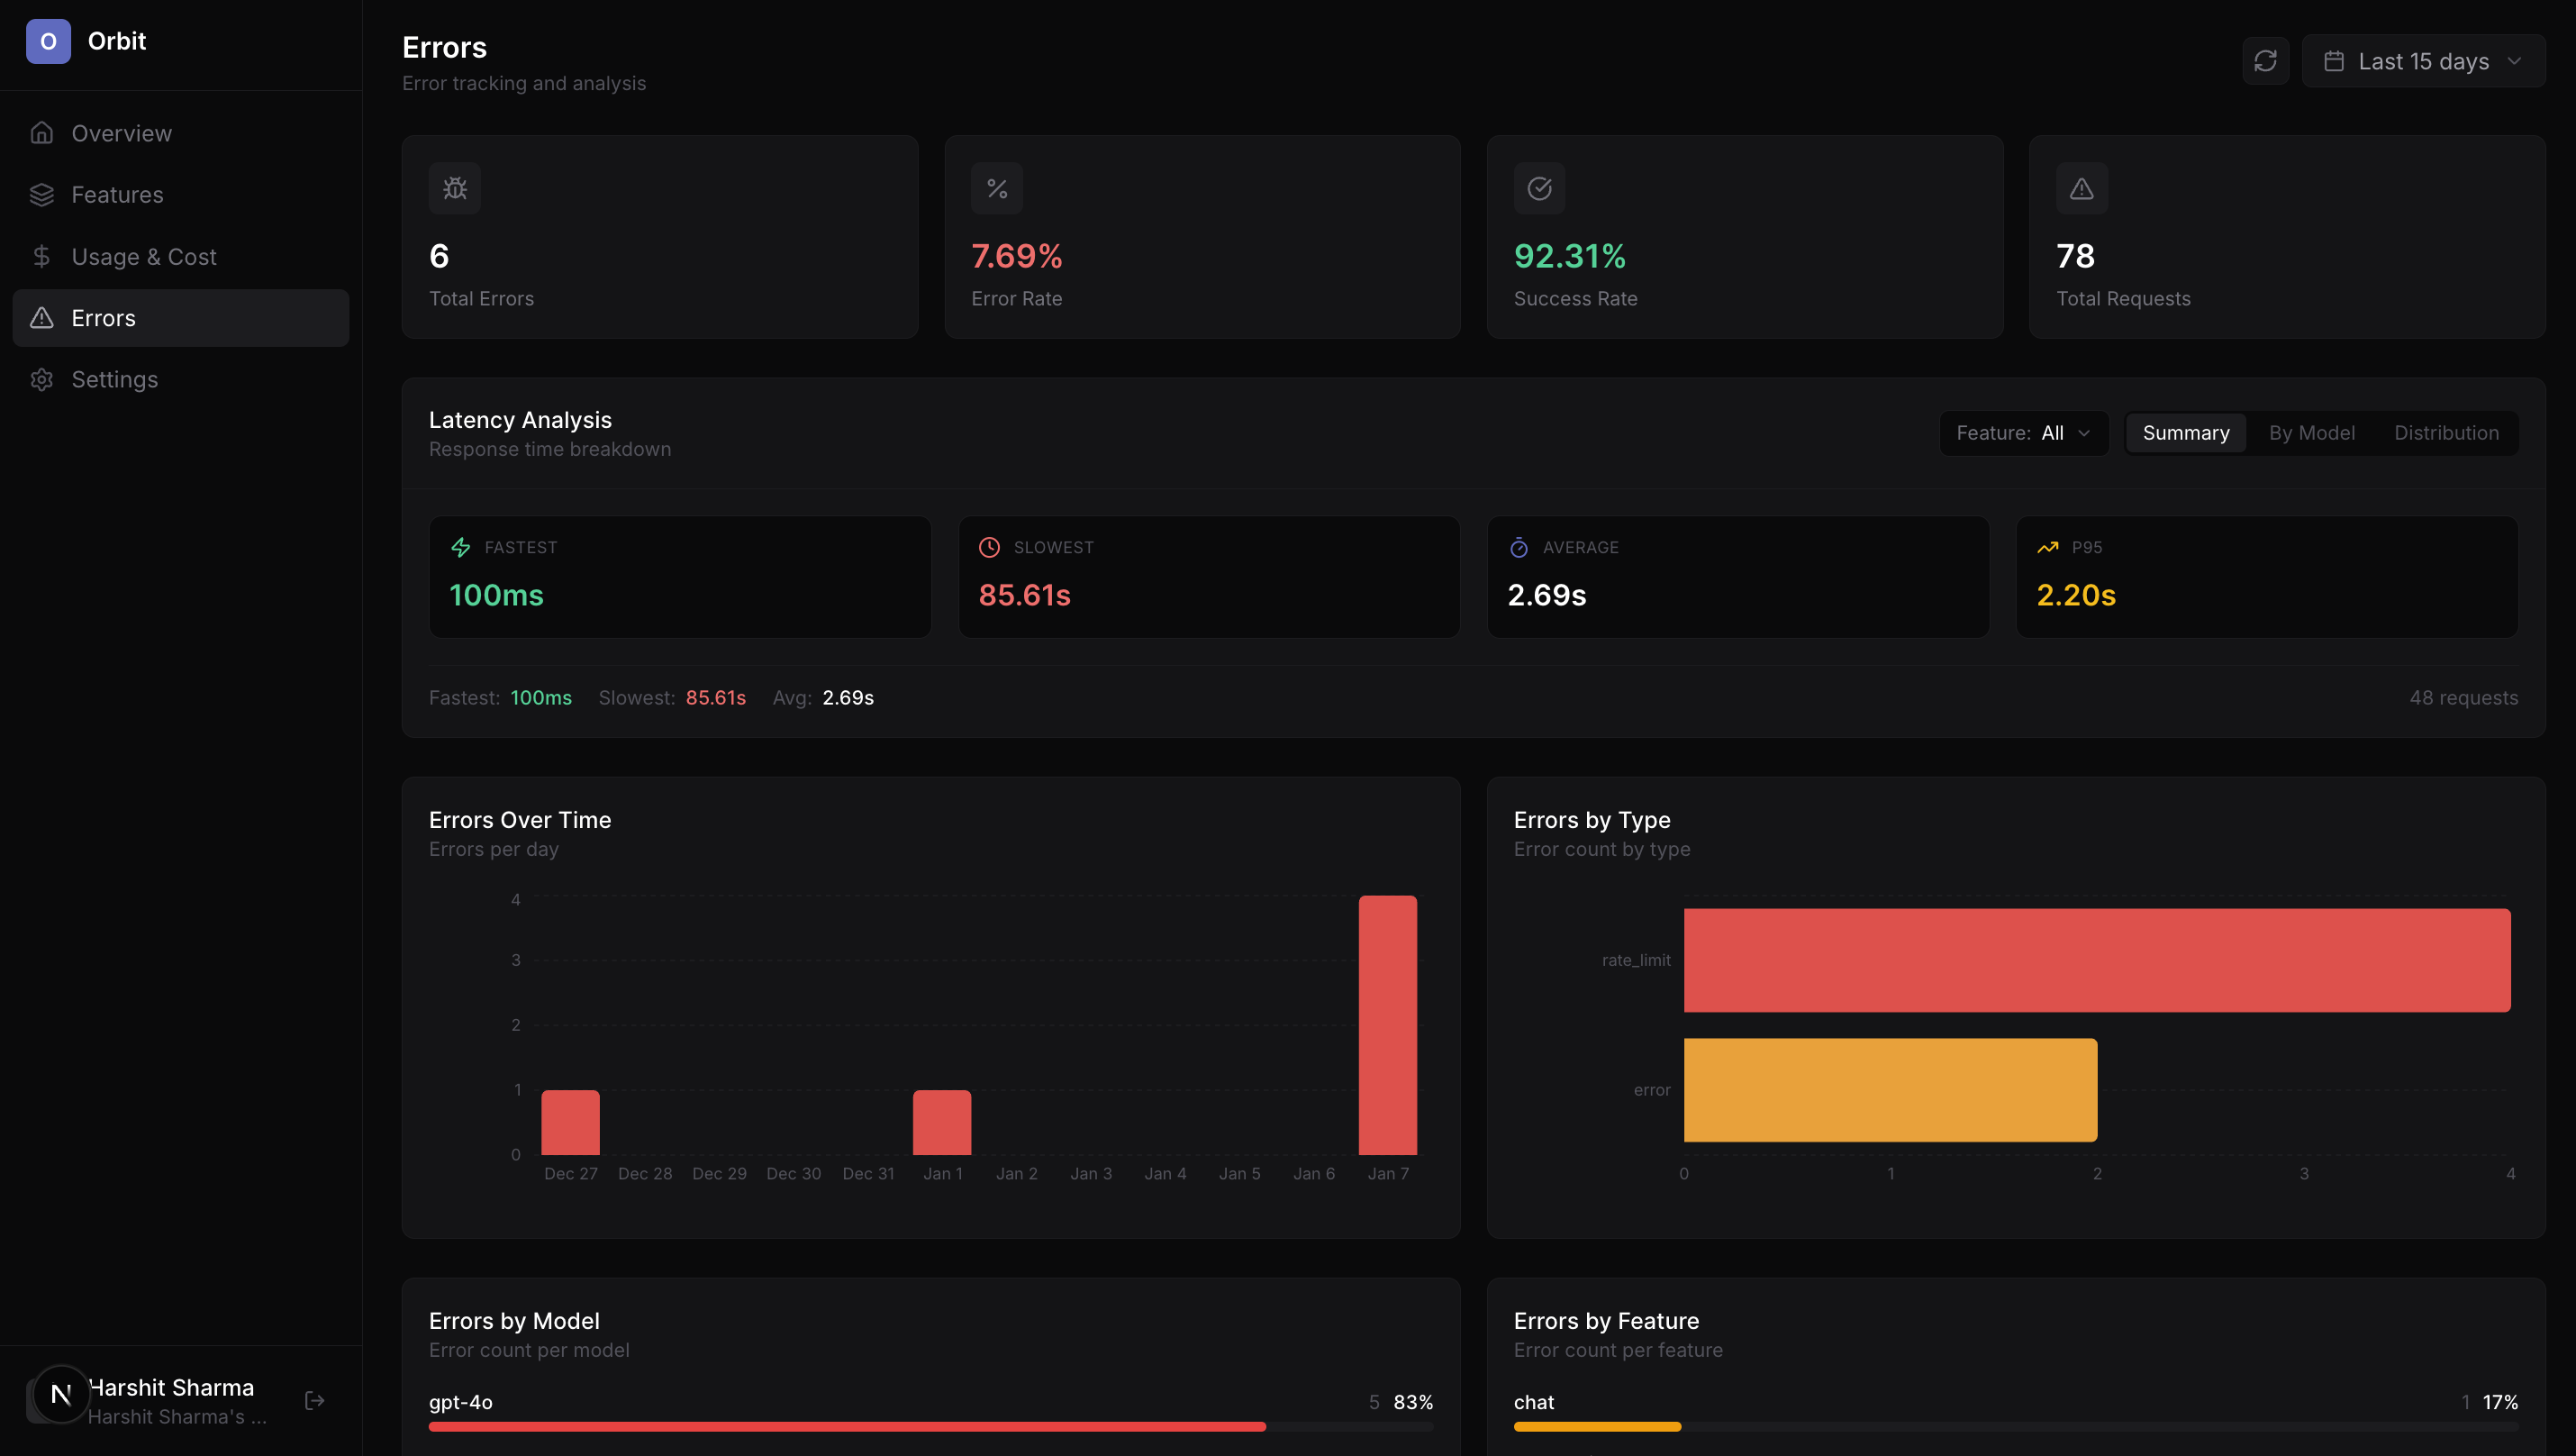Open the calendar icon dropdown at top right

(x=2334, y=61)
